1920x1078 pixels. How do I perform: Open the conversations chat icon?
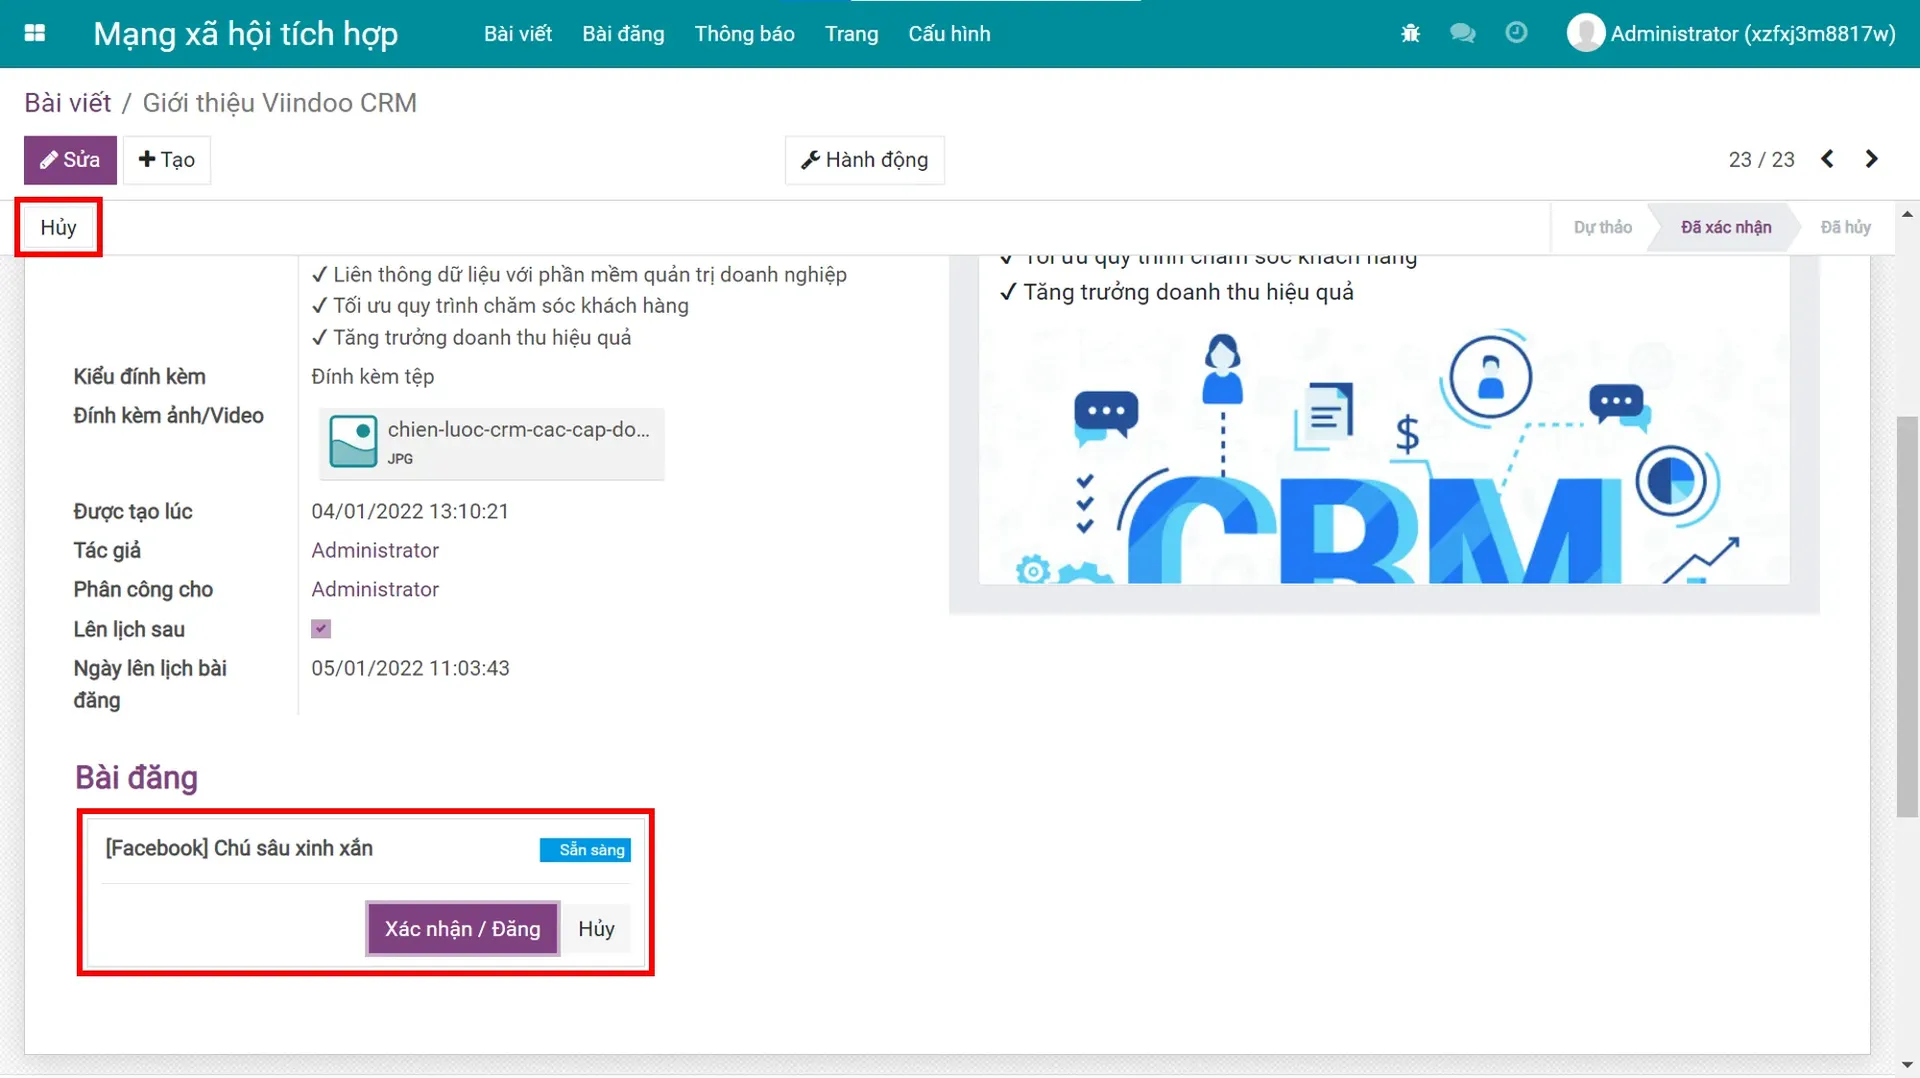click(x=1462, y=33)
